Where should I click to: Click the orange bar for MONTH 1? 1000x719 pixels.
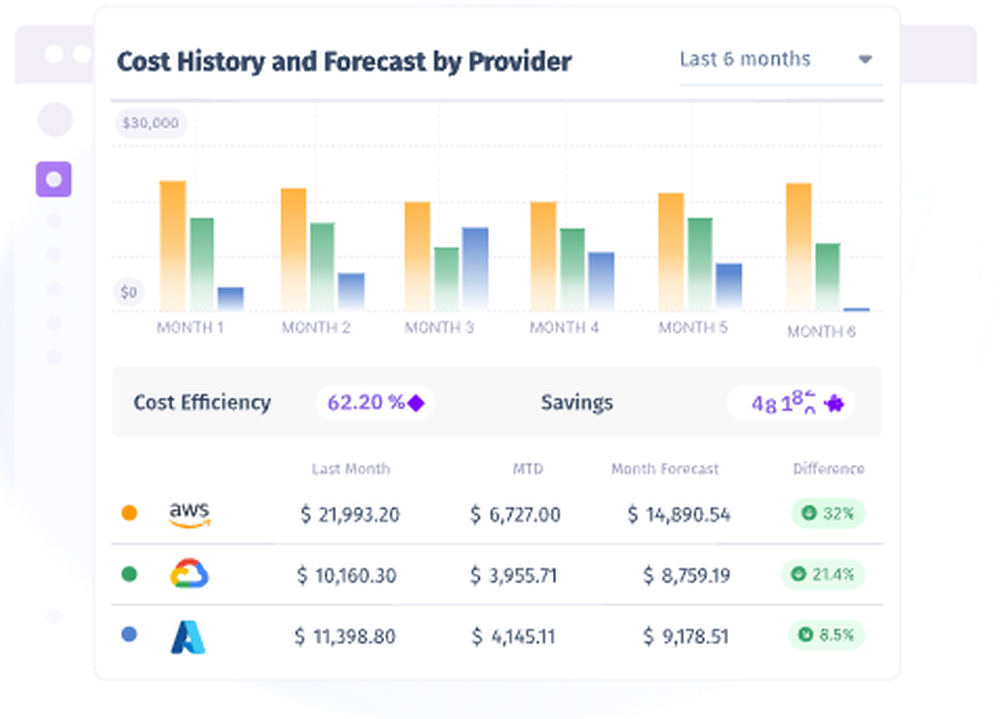coord(172,246)
